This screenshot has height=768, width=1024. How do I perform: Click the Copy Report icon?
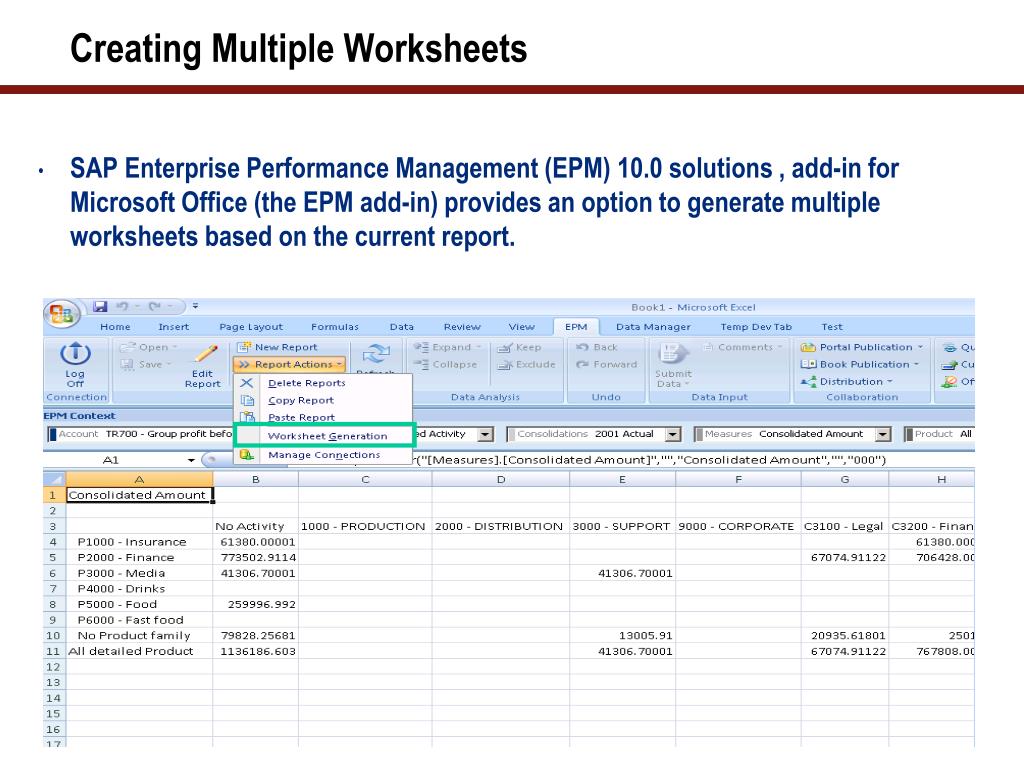247,400
